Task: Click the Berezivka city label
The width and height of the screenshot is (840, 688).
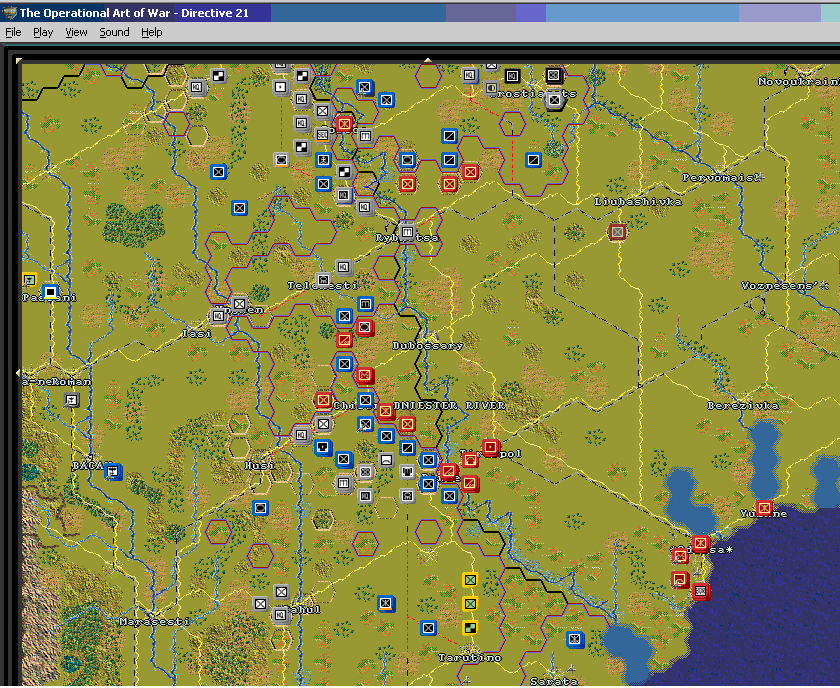Action: point(743,406)
